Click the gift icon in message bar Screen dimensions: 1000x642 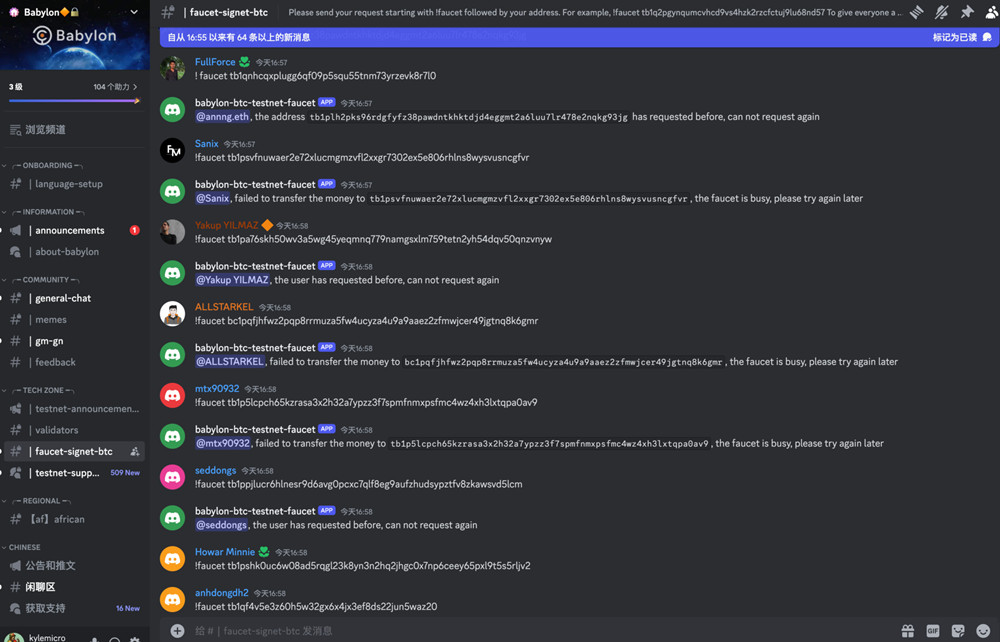coord(907,631)
